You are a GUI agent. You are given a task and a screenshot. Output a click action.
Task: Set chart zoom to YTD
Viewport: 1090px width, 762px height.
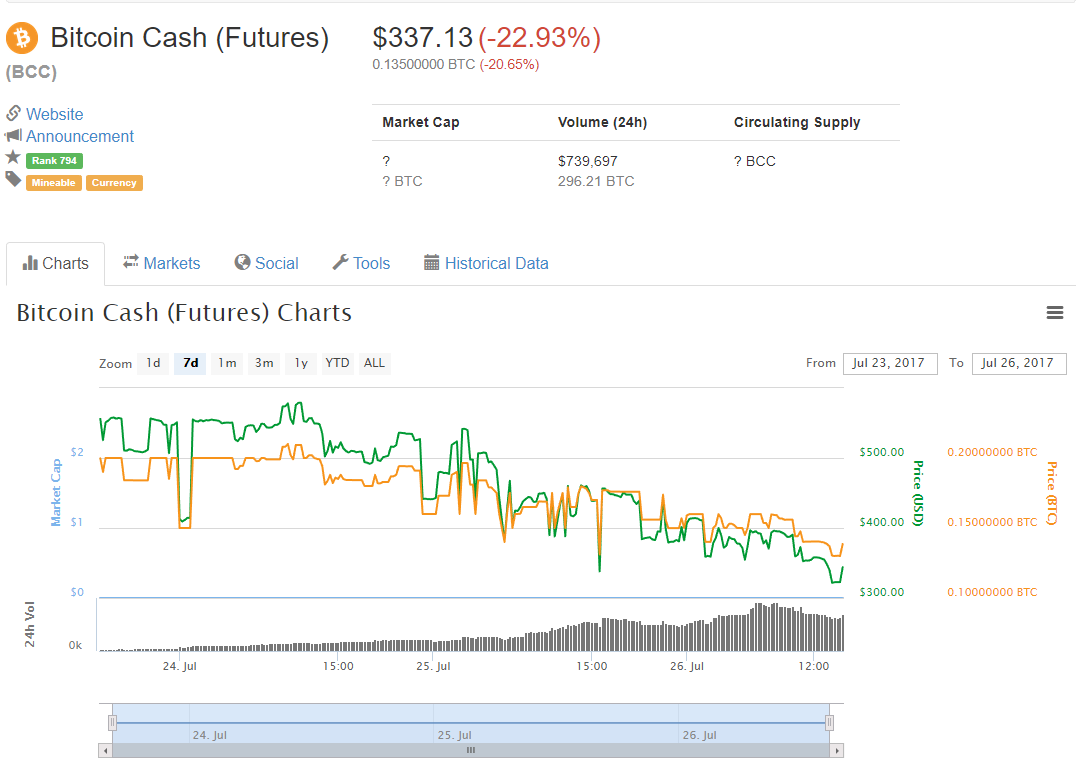[x=337, y=363]
